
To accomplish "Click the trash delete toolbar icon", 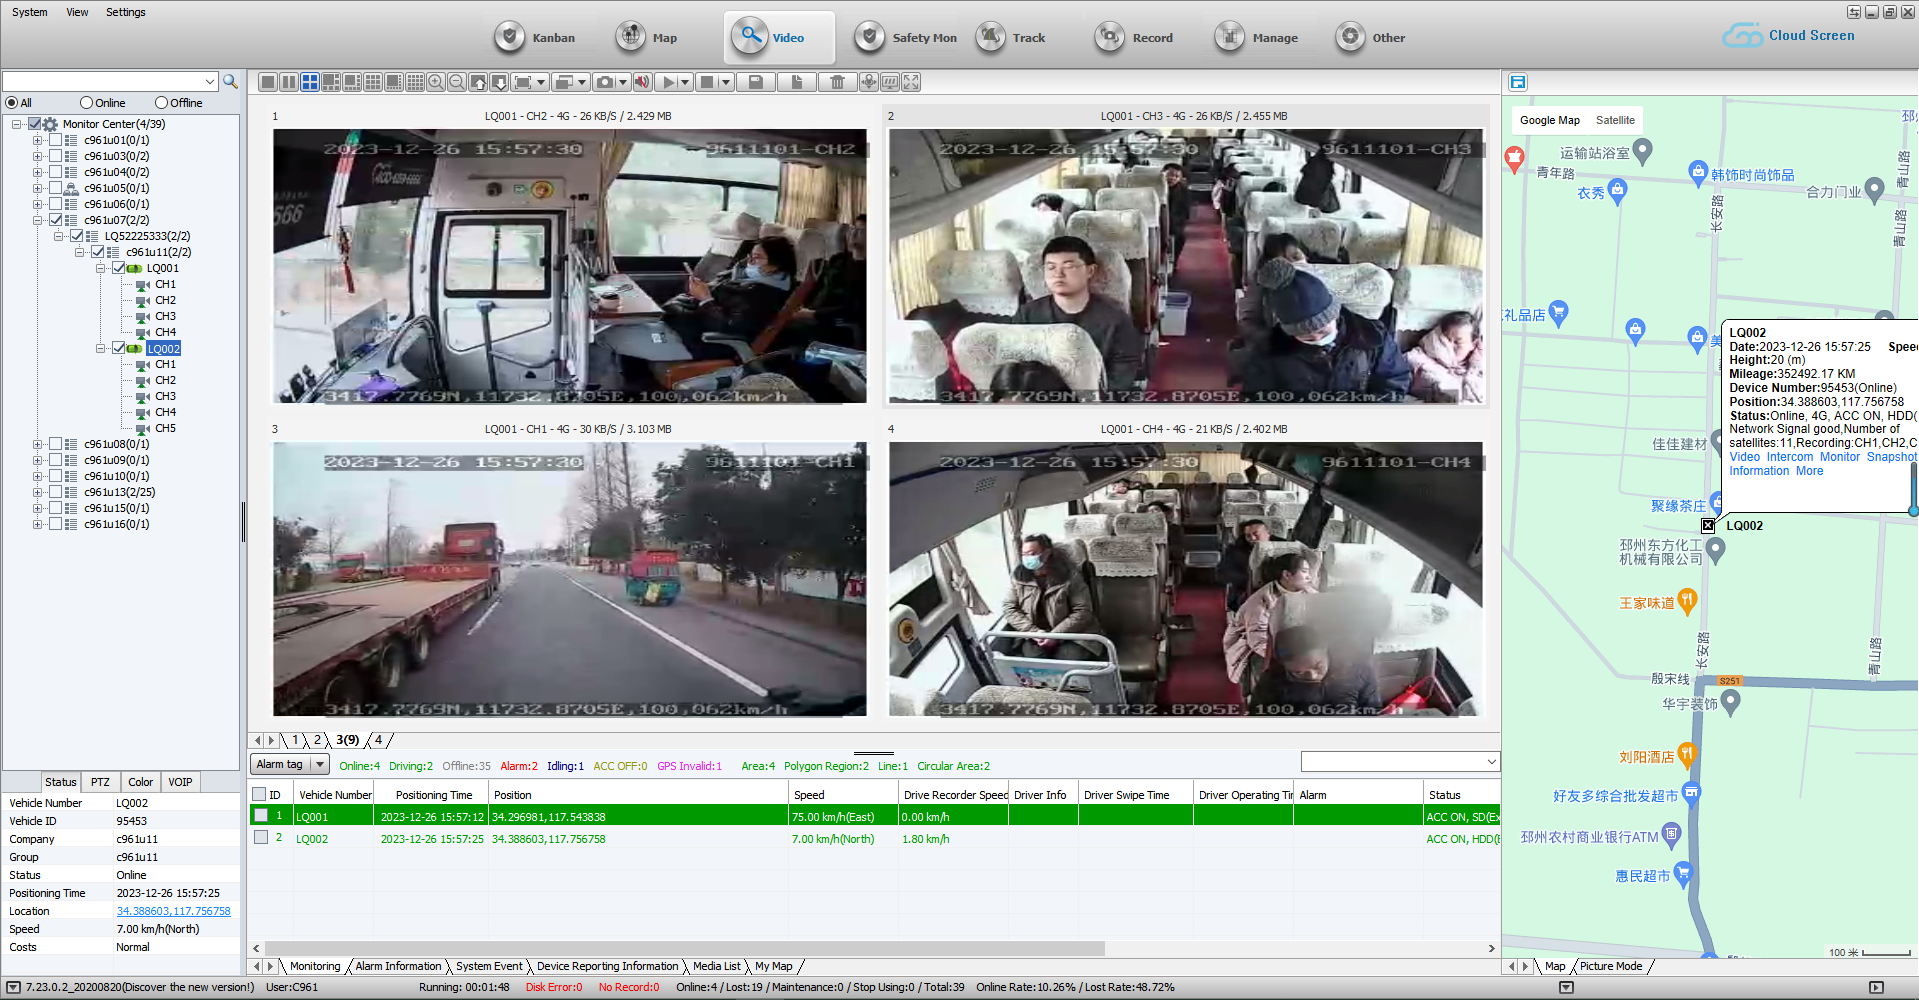I will tap(838, 82).
